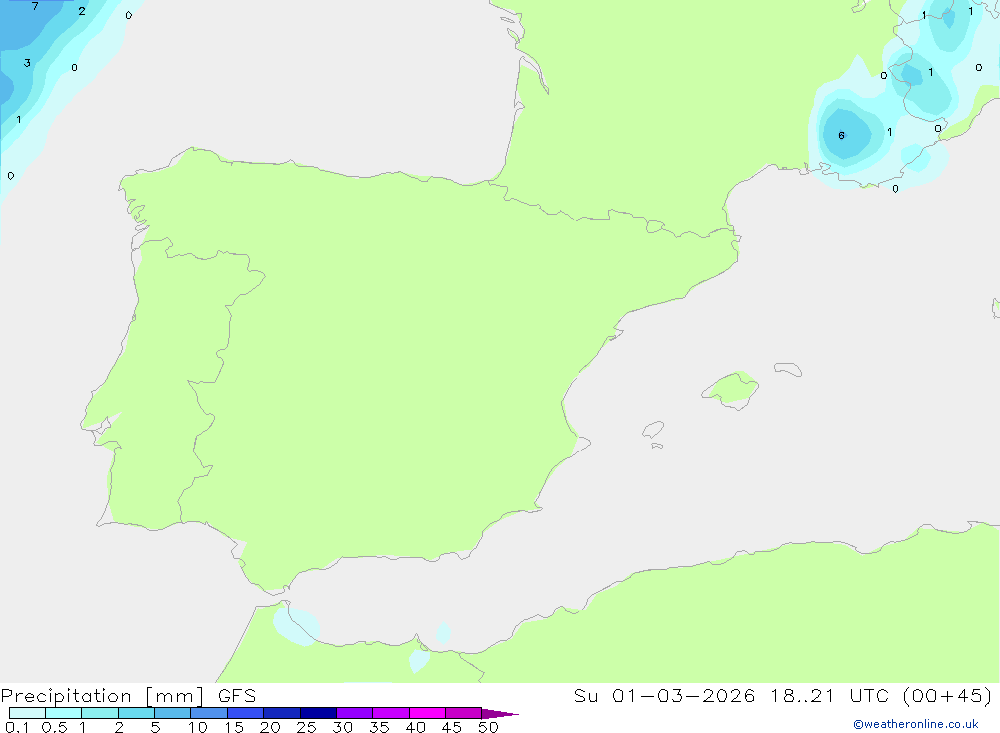This screenshot has width=1000, height=733.
Task: Click the '6' precipitation value over southern France
Action: click(x=841, y=135)
